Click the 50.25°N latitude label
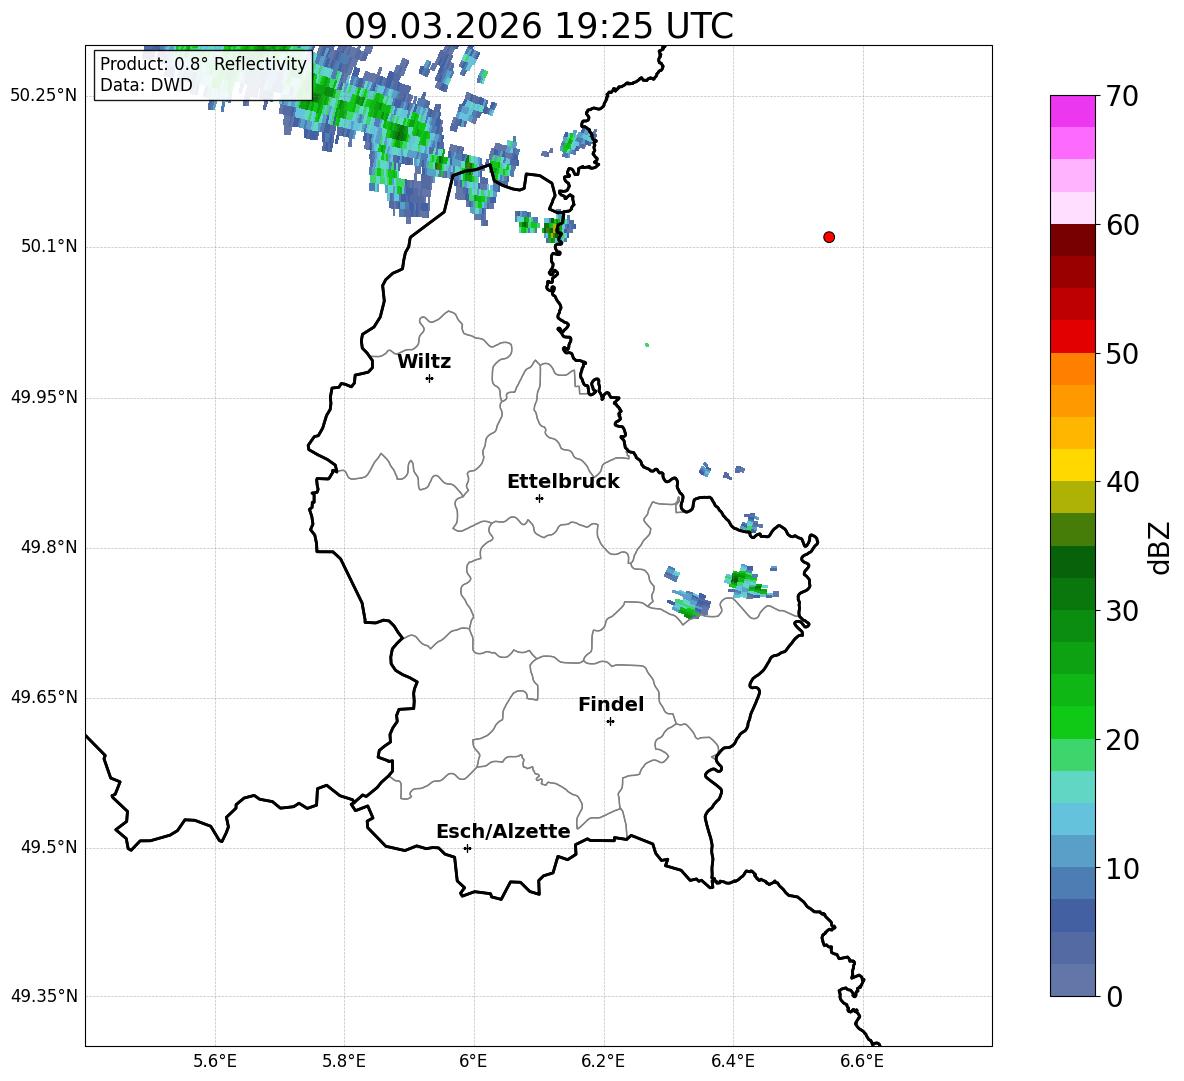 (44, 97)
